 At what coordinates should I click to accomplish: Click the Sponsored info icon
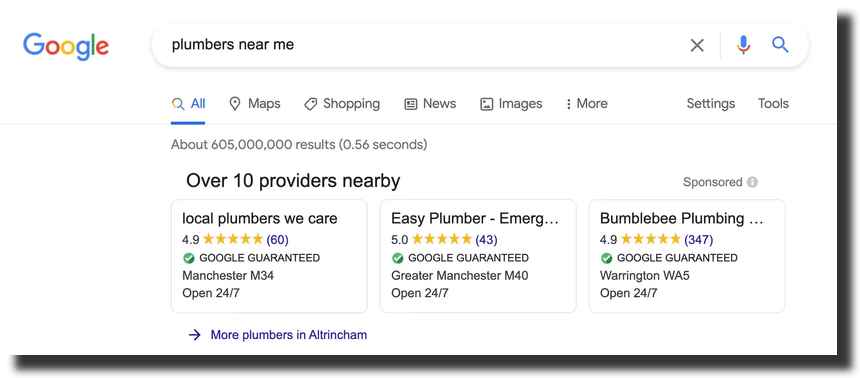click(x=752, y=182)
